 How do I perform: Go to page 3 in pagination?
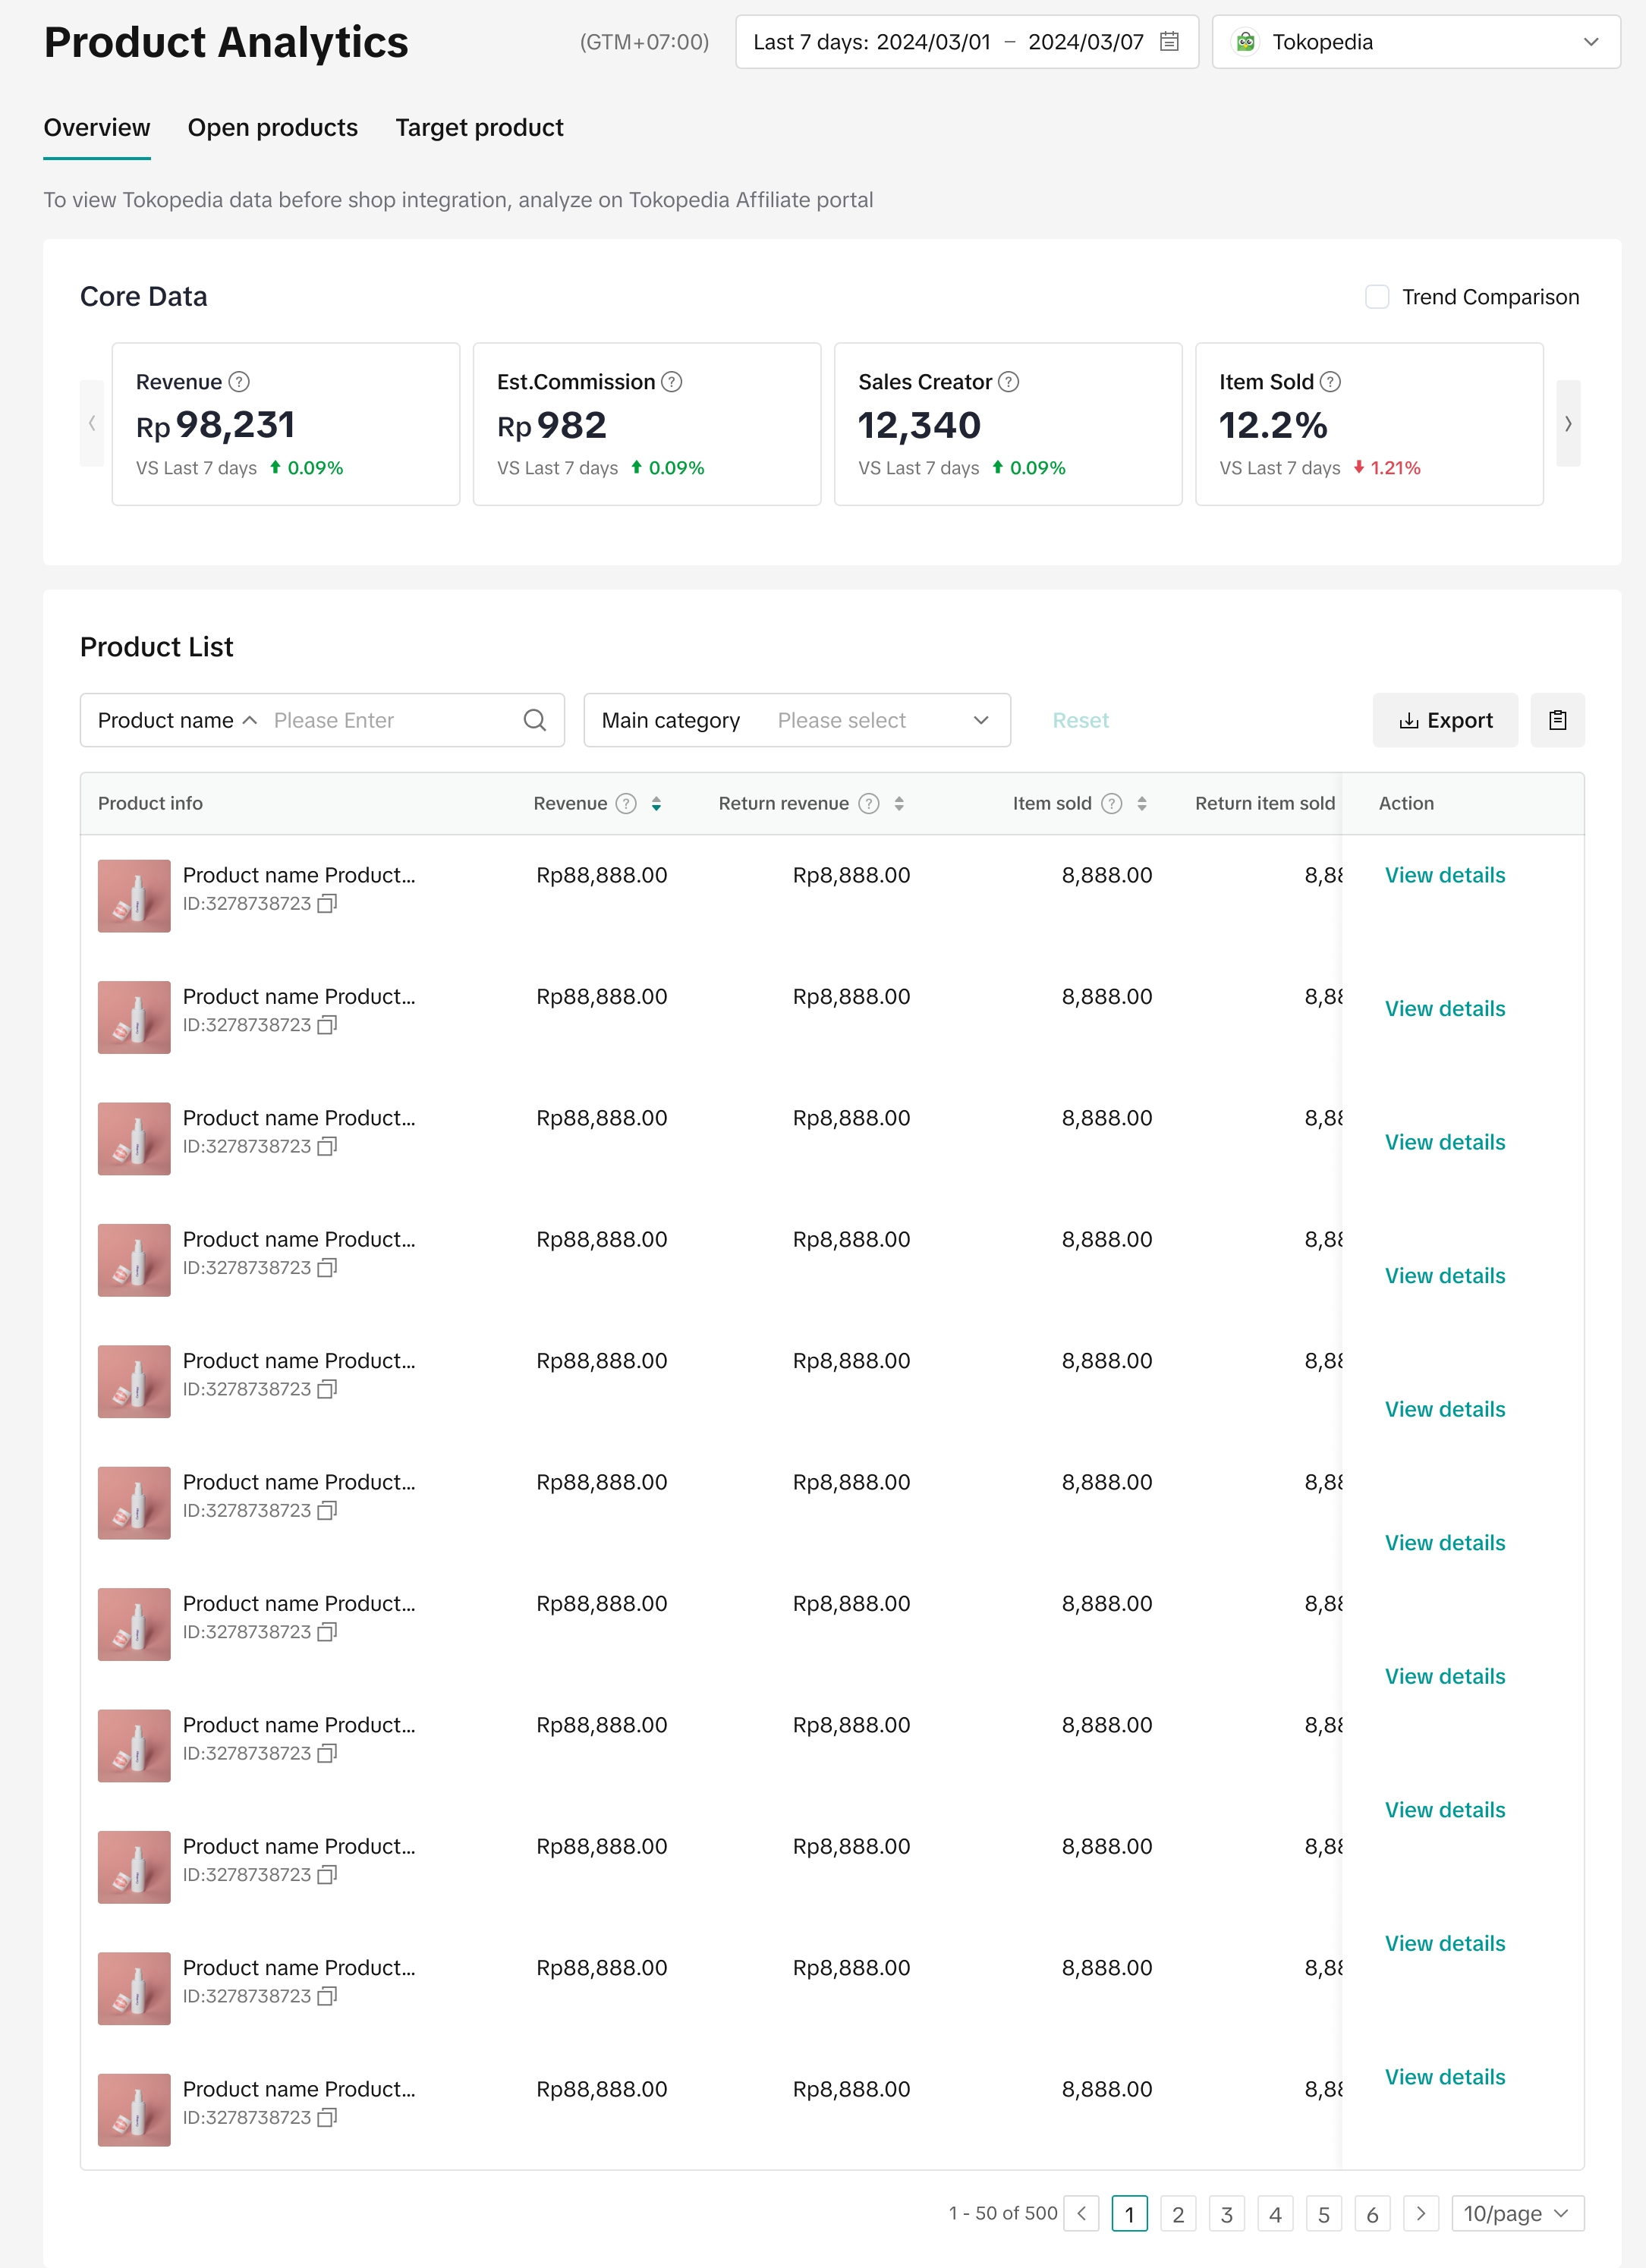pos(1226,2214)
